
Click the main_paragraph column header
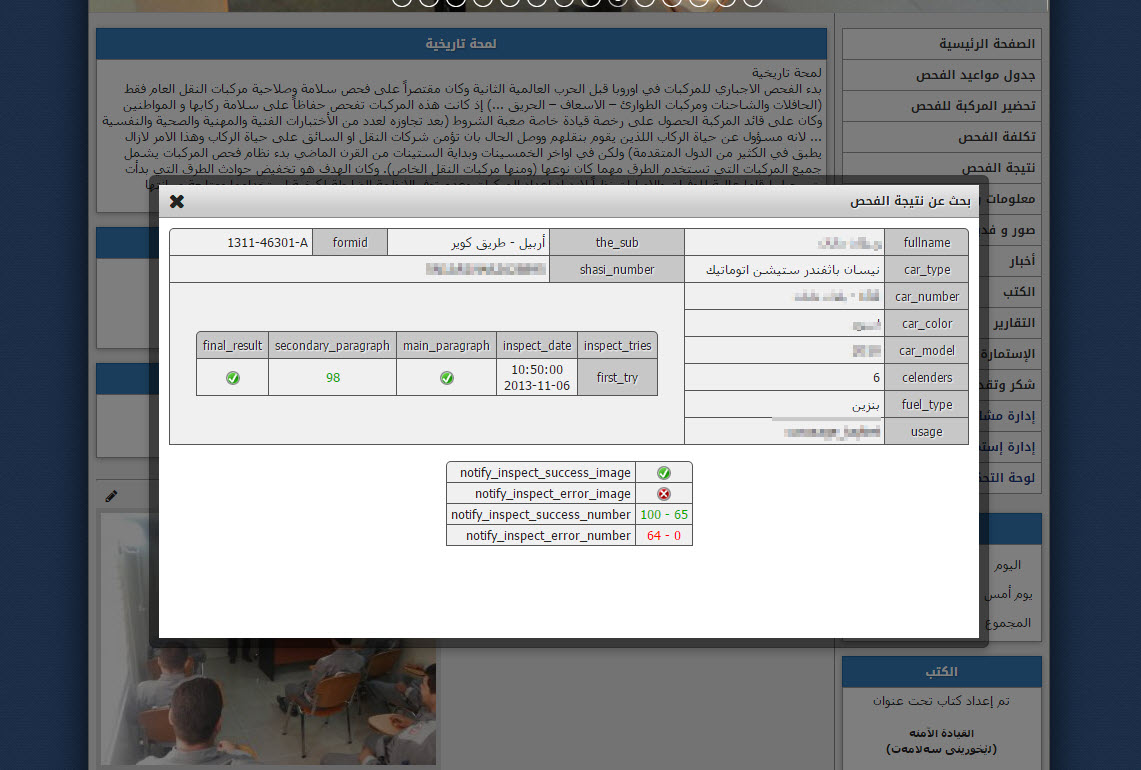coord(446,345)
